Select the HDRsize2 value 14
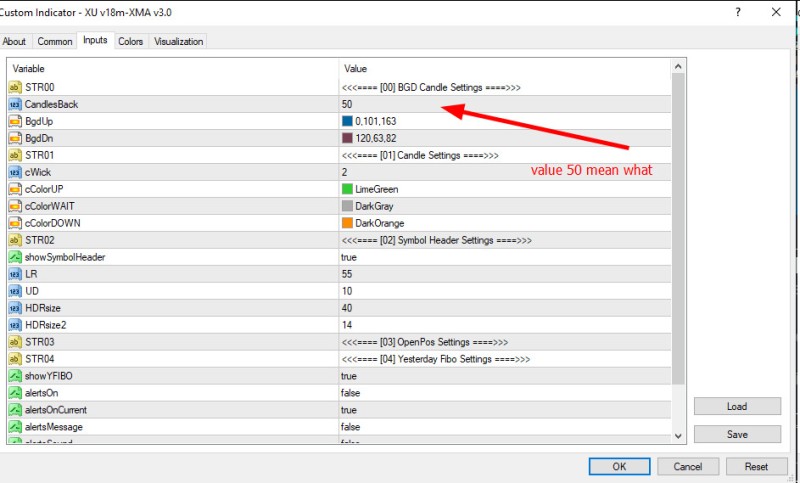This screenshot has width=800, height=483. 346,325
